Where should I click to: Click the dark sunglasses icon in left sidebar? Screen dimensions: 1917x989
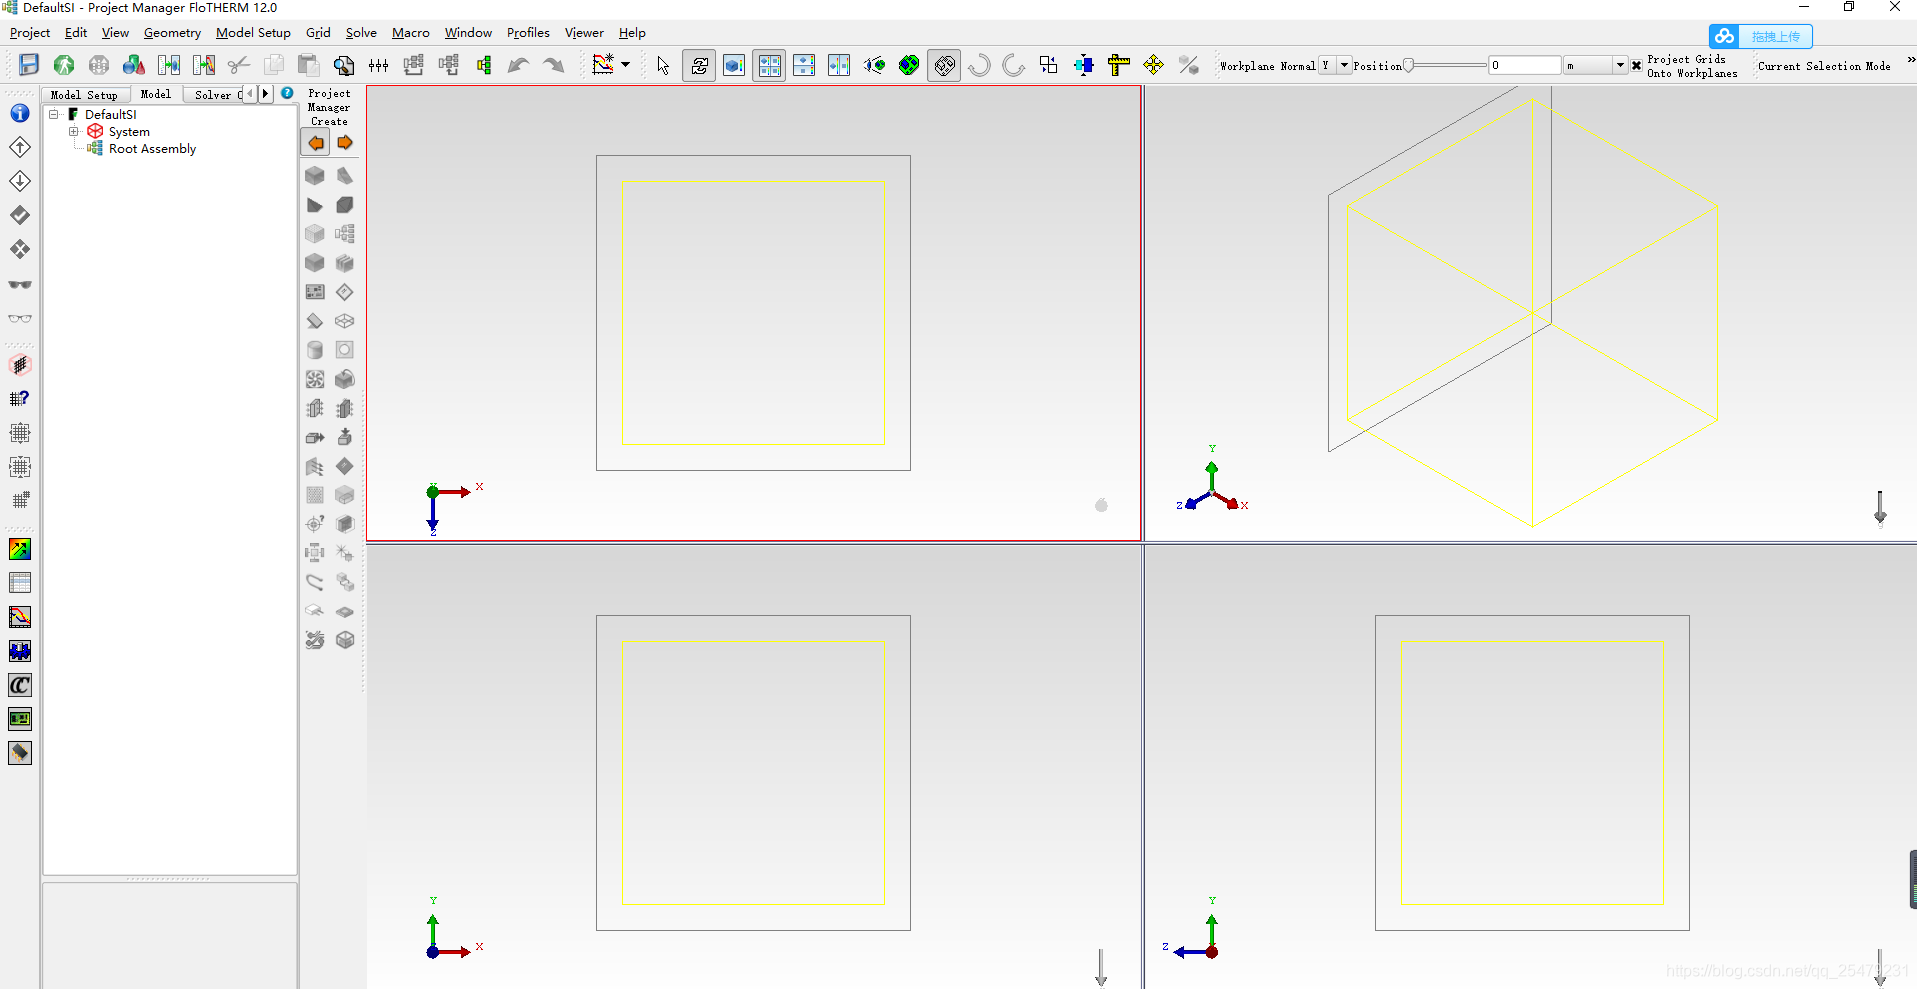(20, 285)
